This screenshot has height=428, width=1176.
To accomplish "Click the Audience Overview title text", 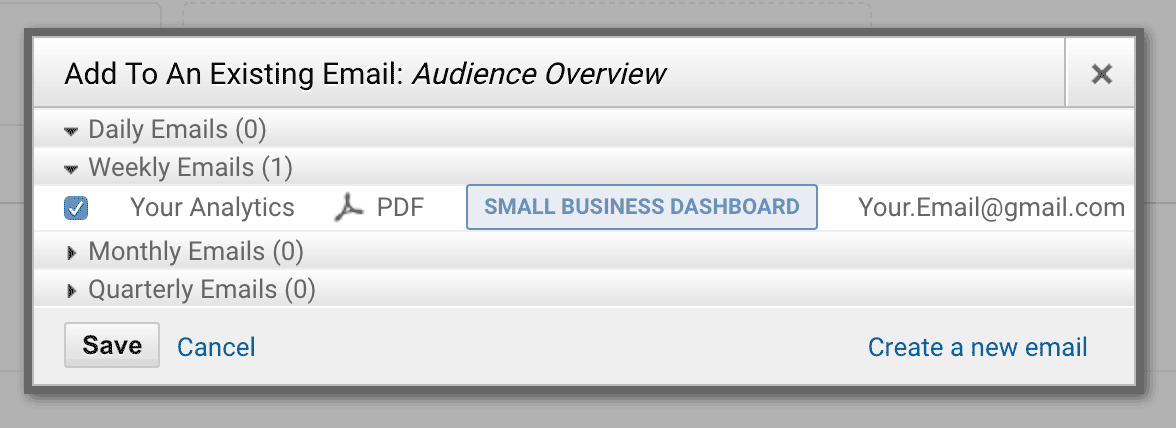I will [538, 73].
